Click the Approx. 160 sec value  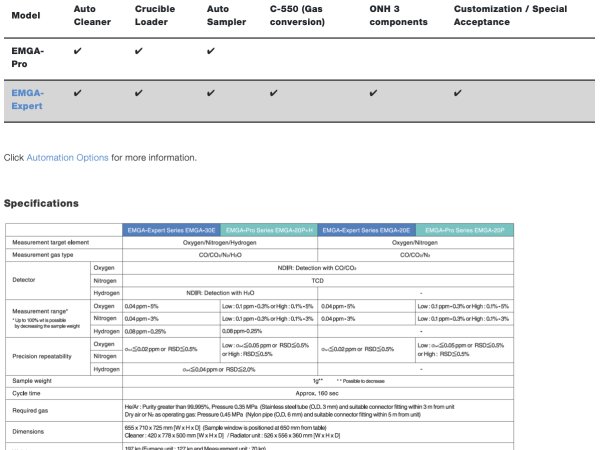click(x=317, y=393)
